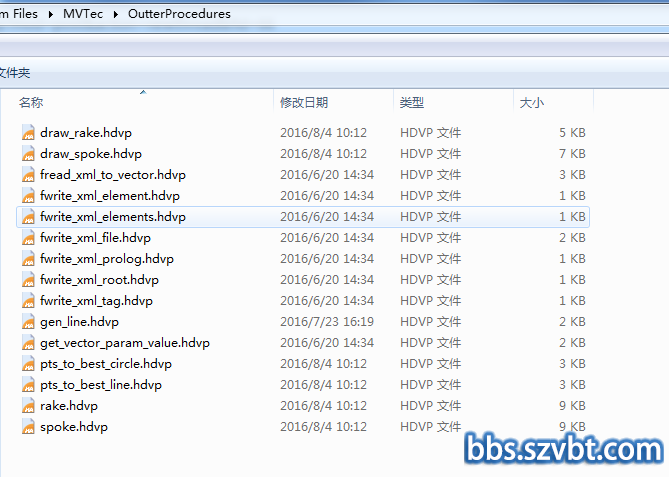Viewport: 669px width, 477px height.
Task: Sort files by 修改日期 column header
Action: pyautogui.click(x=304, y=102)
